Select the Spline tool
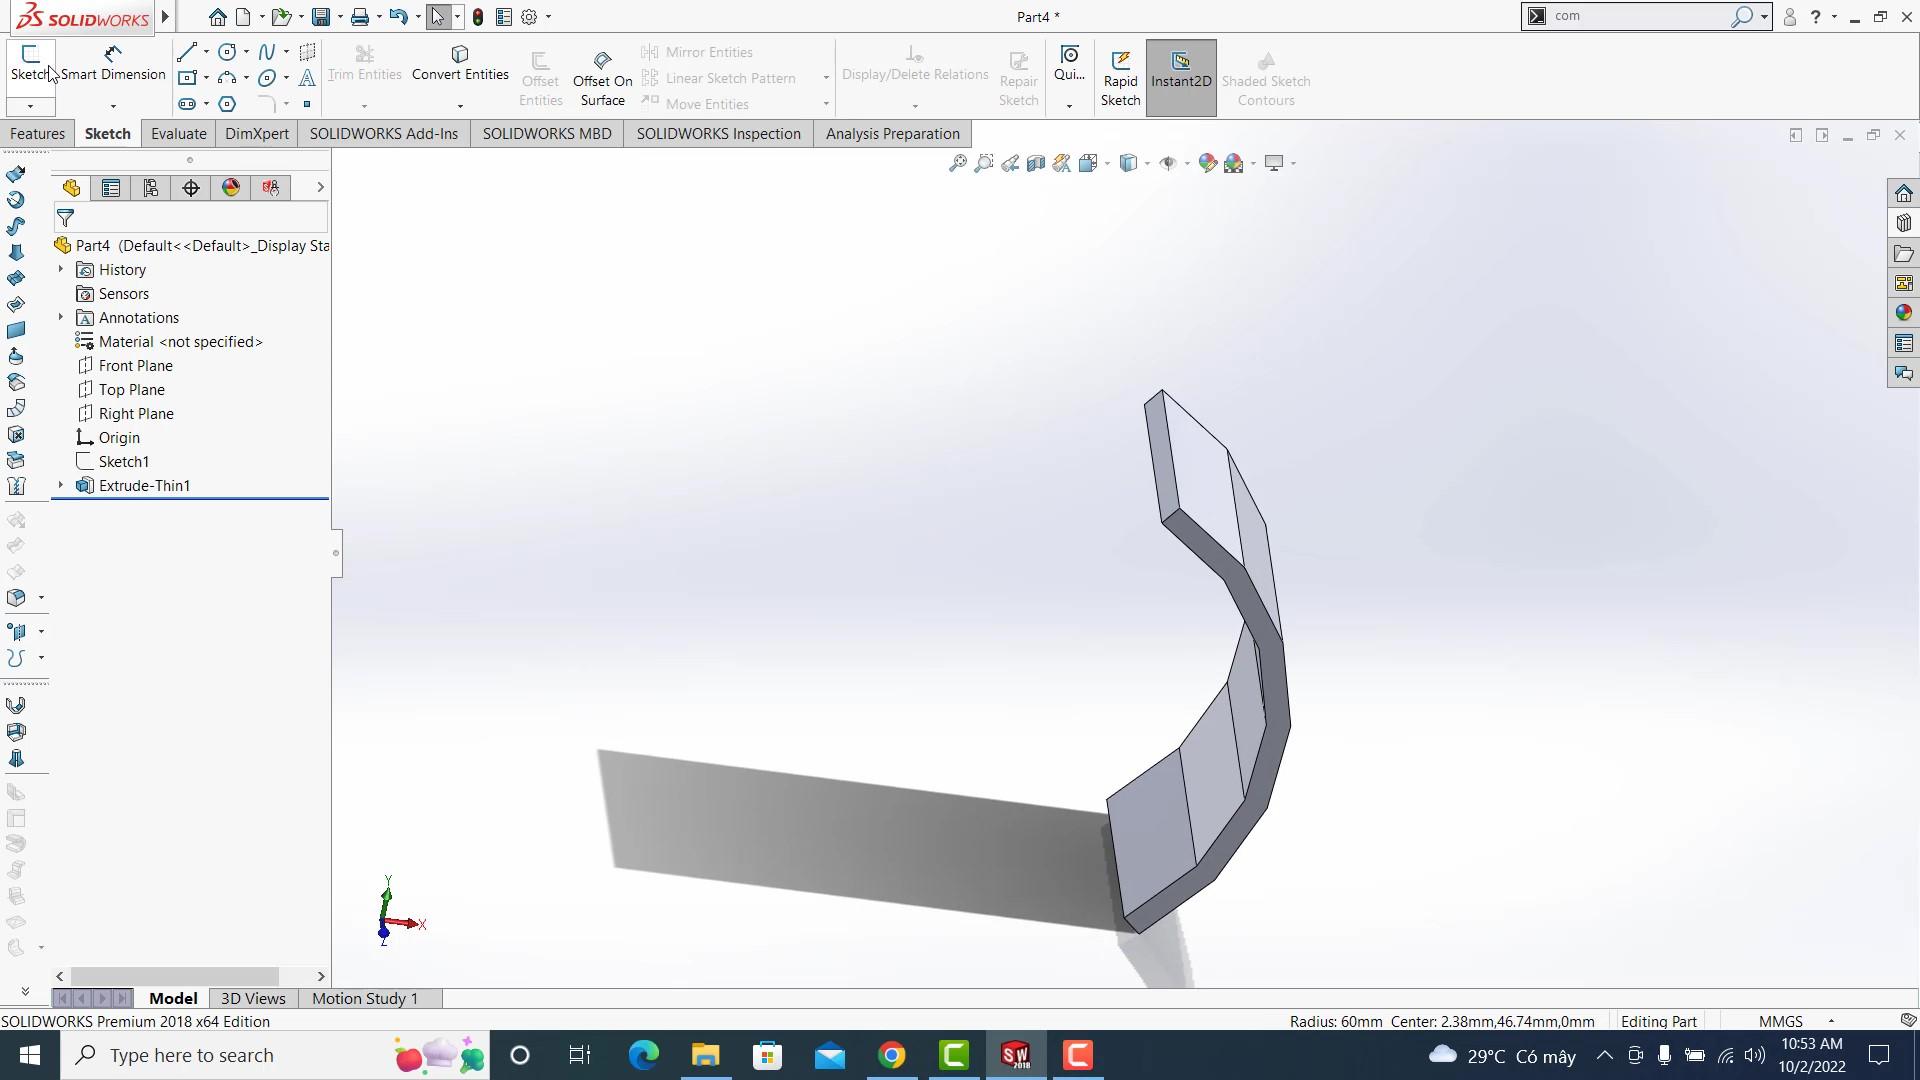The height and width of the screenshot is (1080, 1920). [265, 52]
